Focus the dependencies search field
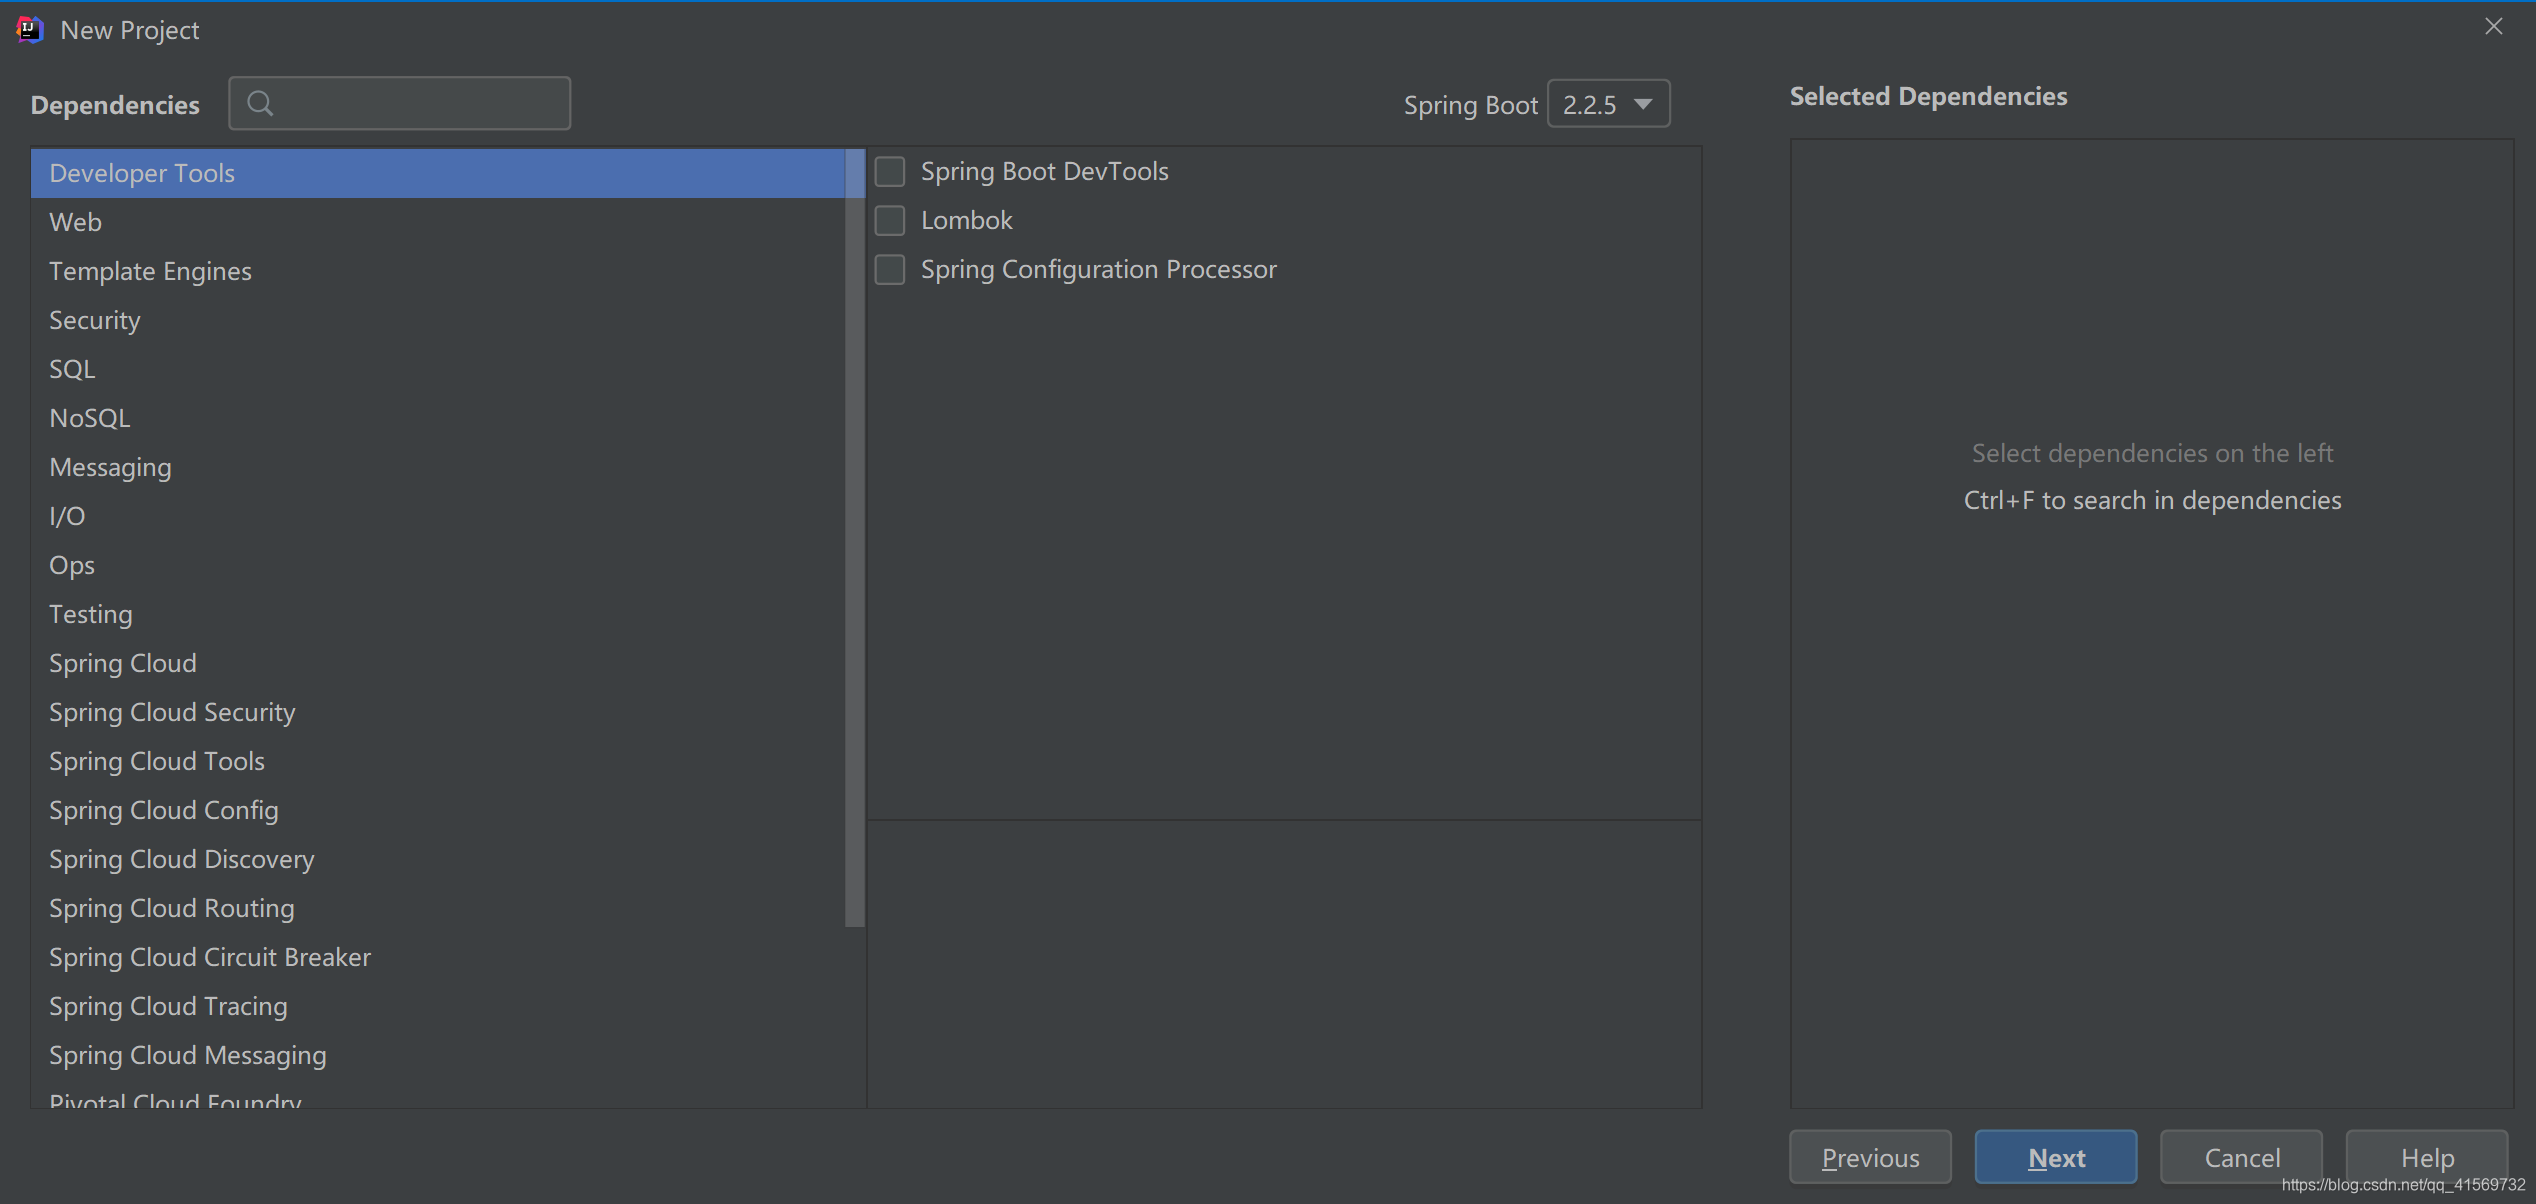The width and height of the screenshot is (2536, 1204). click(420, 103)
